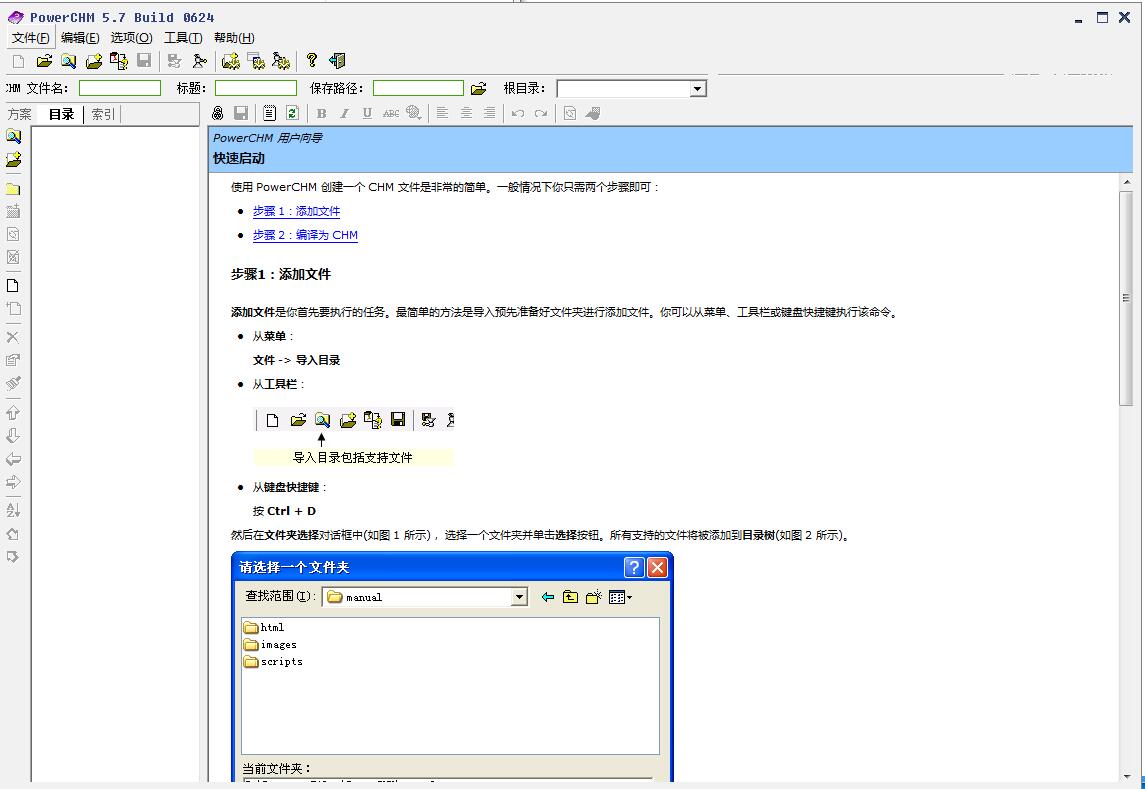Open the 编辑(E) menu

coord(80,38)
